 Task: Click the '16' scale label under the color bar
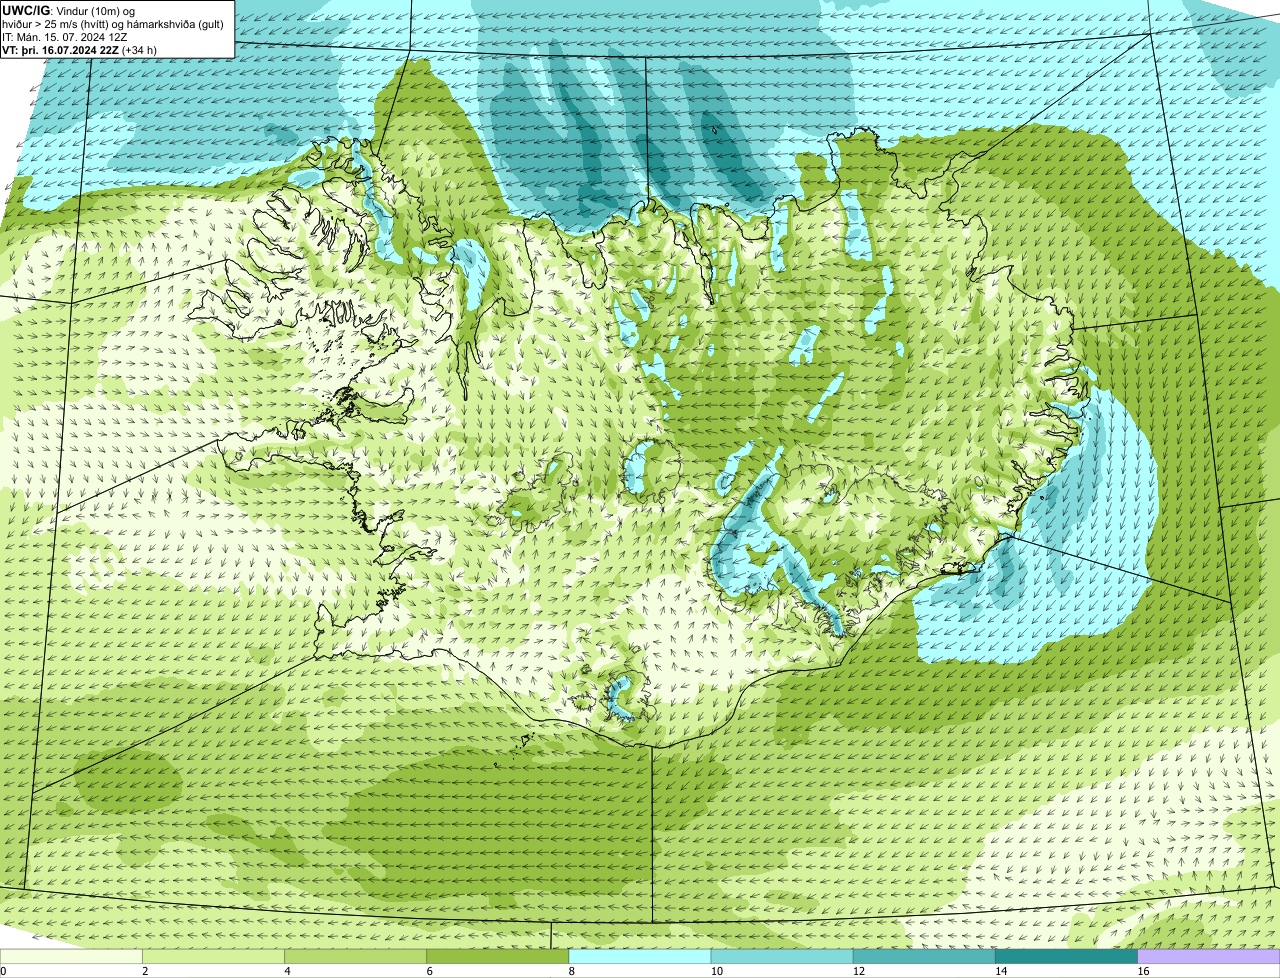[1143, 971]
